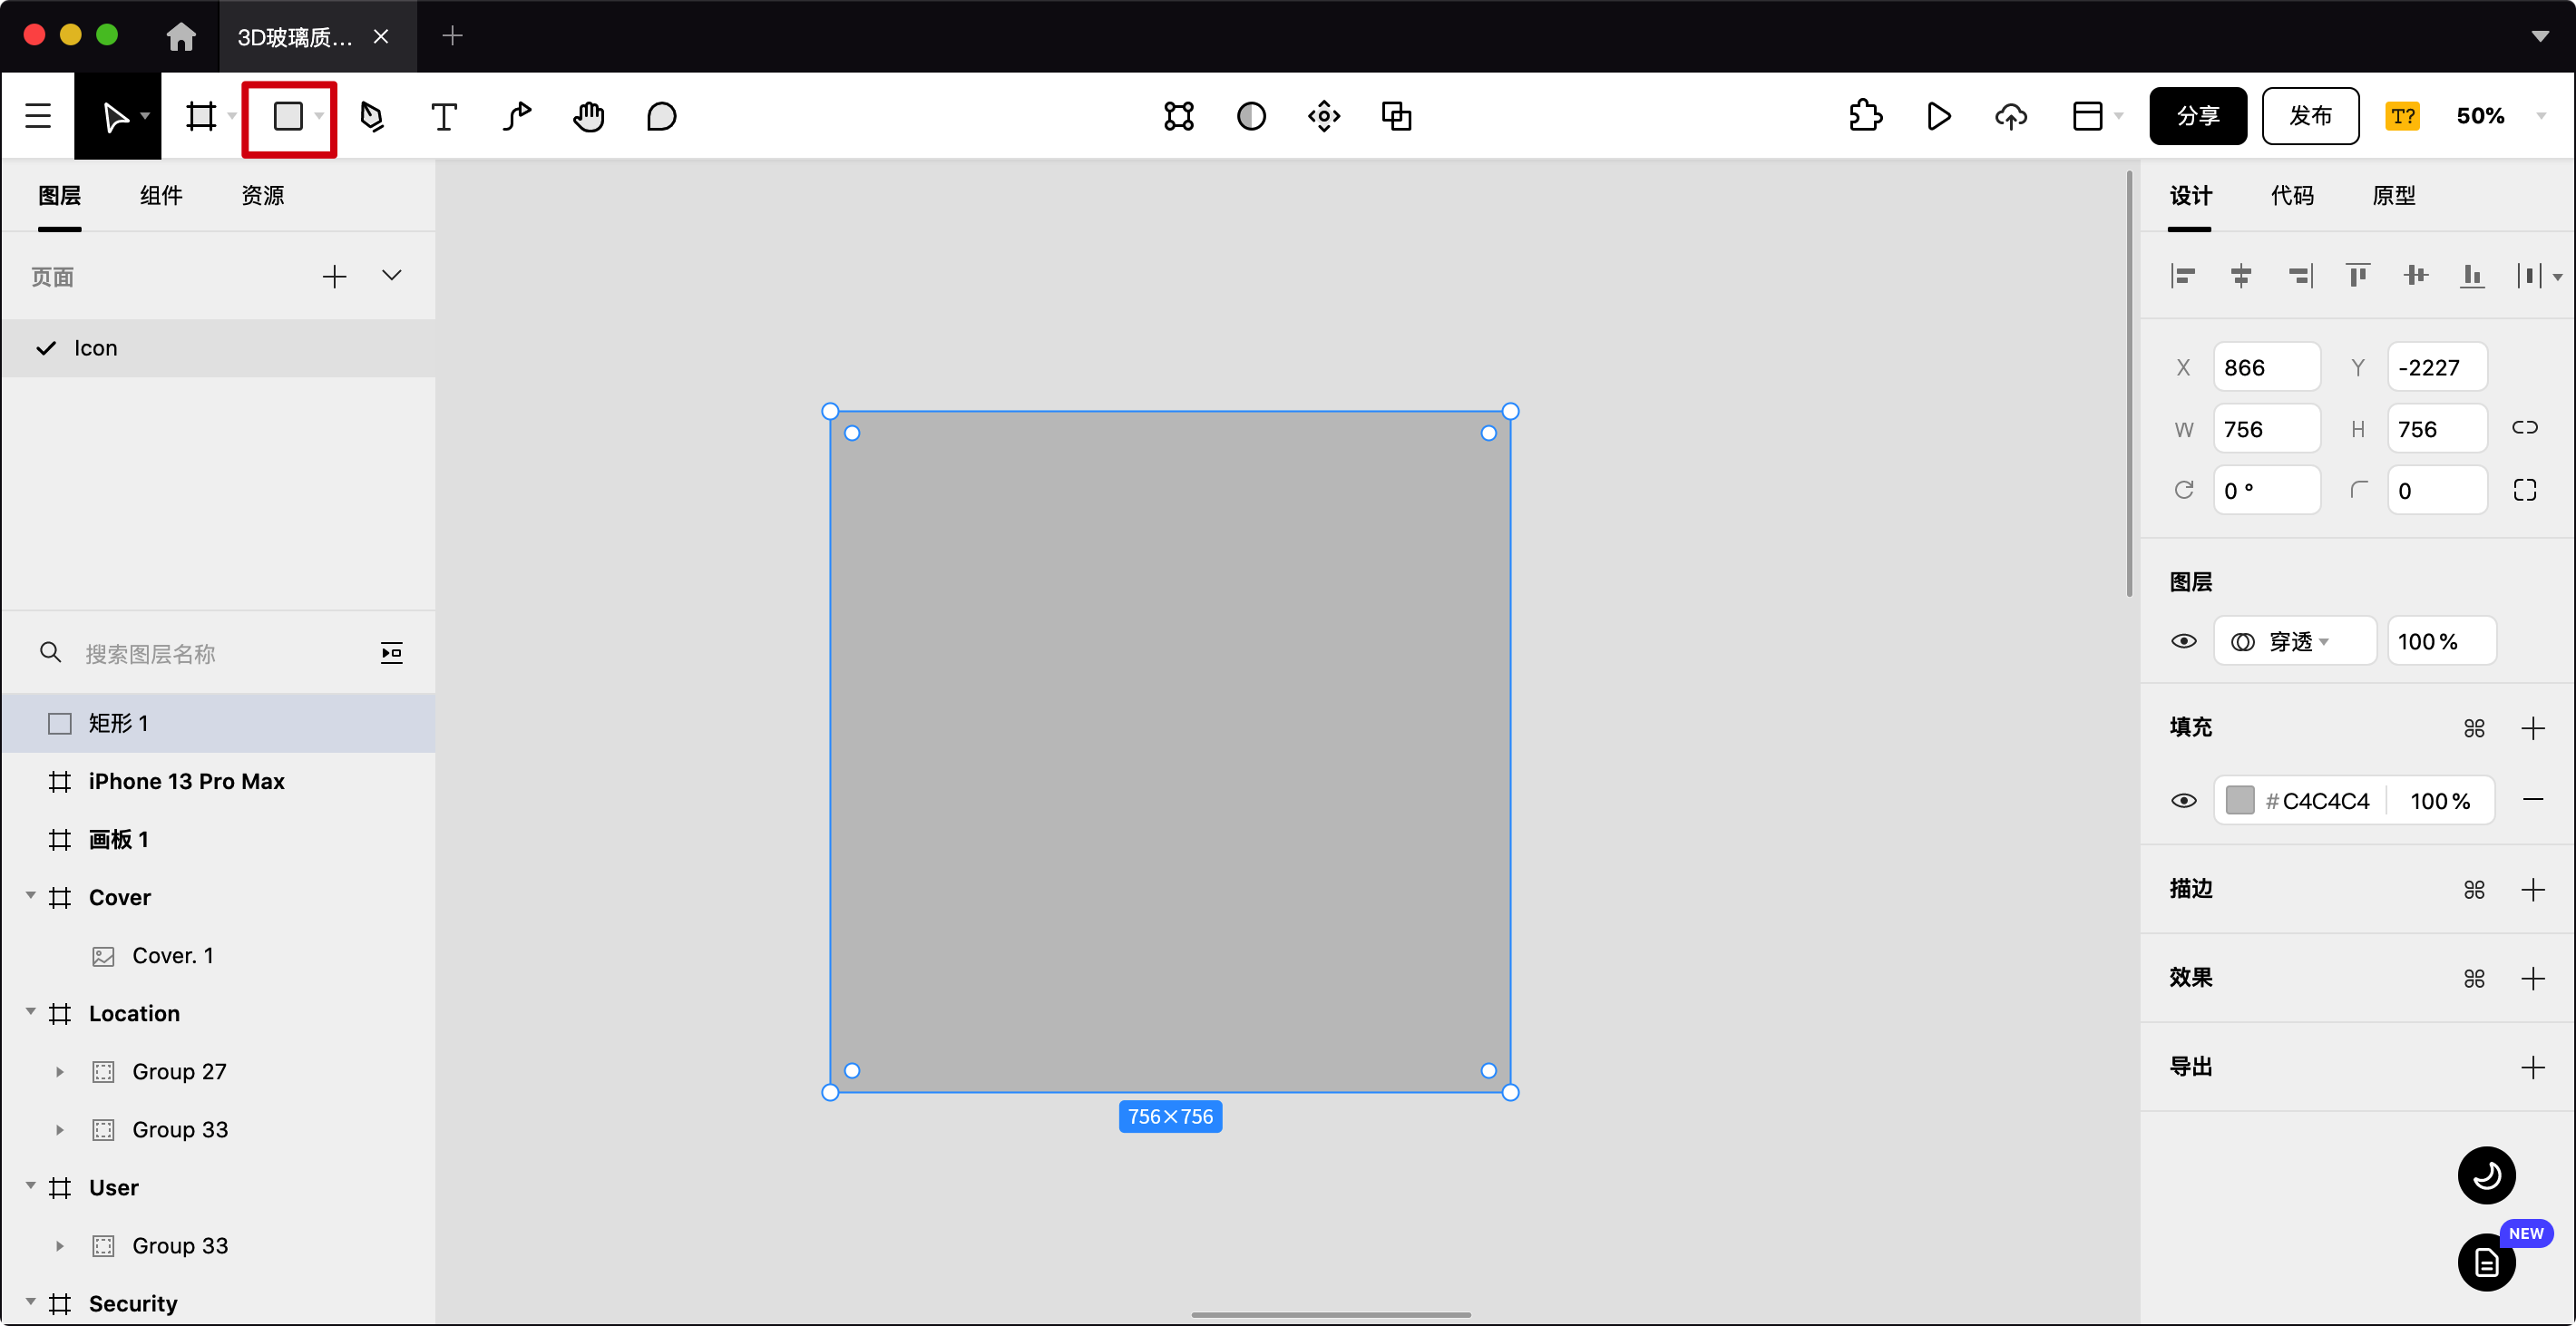2576x1326 pixels.
Task: Open zoom 50% dropdown
Action: pyautogui.click(x=2540, y=117)
